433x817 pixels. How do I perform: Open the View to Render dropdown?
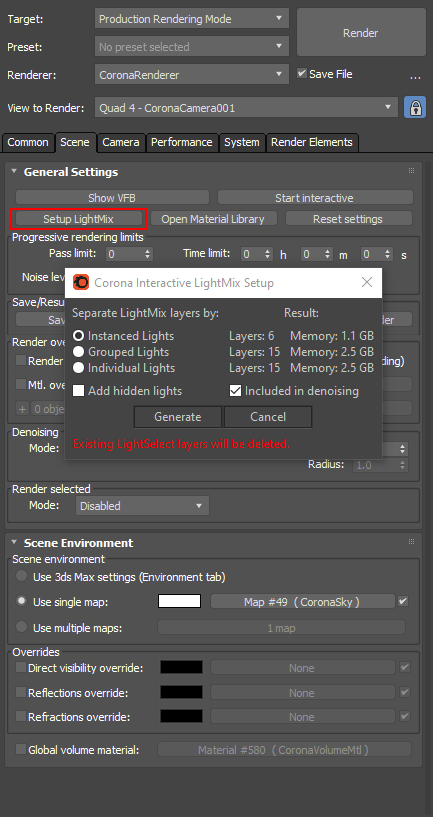click(x=246, y=108)
